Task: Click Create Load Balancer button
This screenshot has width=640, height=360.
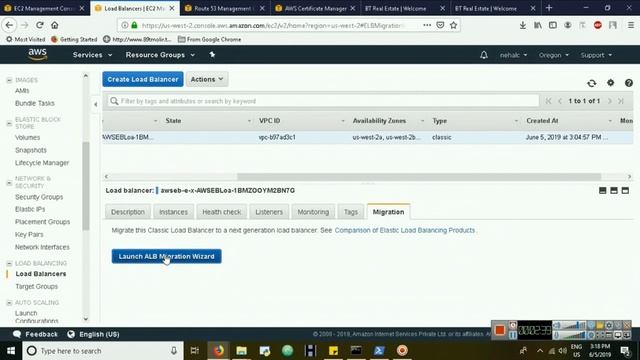Action: click(143, 79)
